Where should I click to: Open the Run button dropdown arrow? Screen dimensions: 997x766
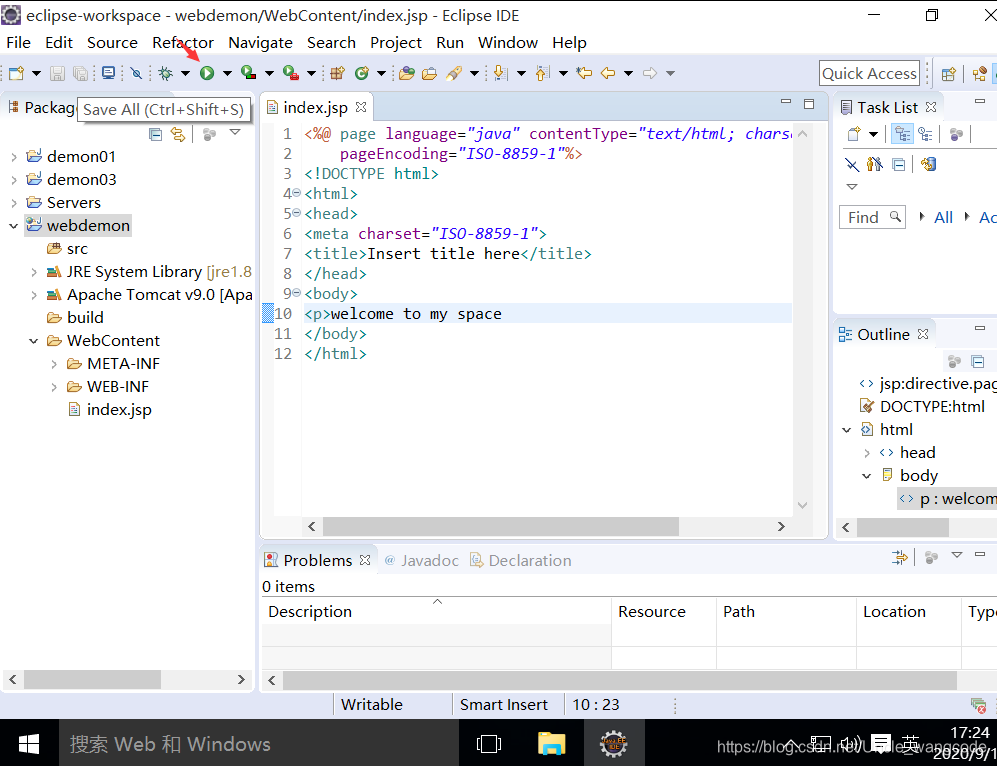(x=227, y=73)
